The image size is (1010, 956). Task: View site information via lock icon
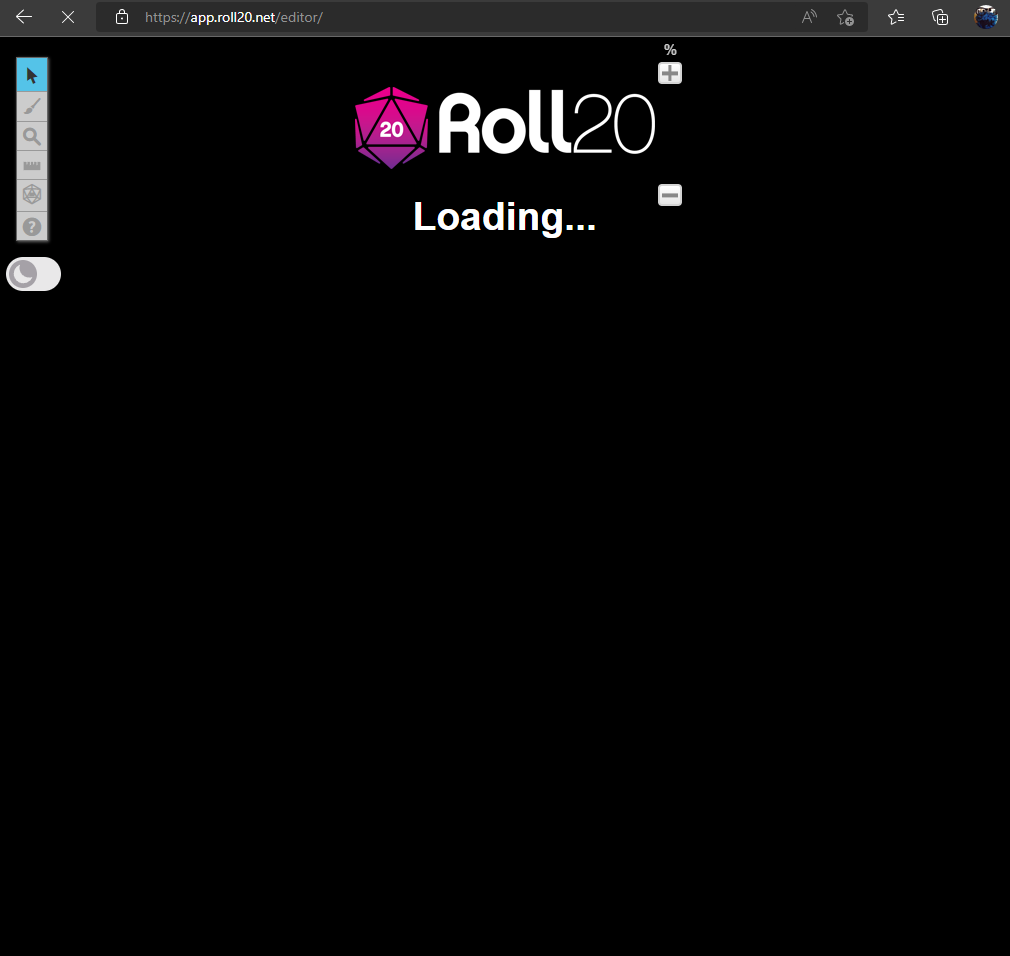122,17
